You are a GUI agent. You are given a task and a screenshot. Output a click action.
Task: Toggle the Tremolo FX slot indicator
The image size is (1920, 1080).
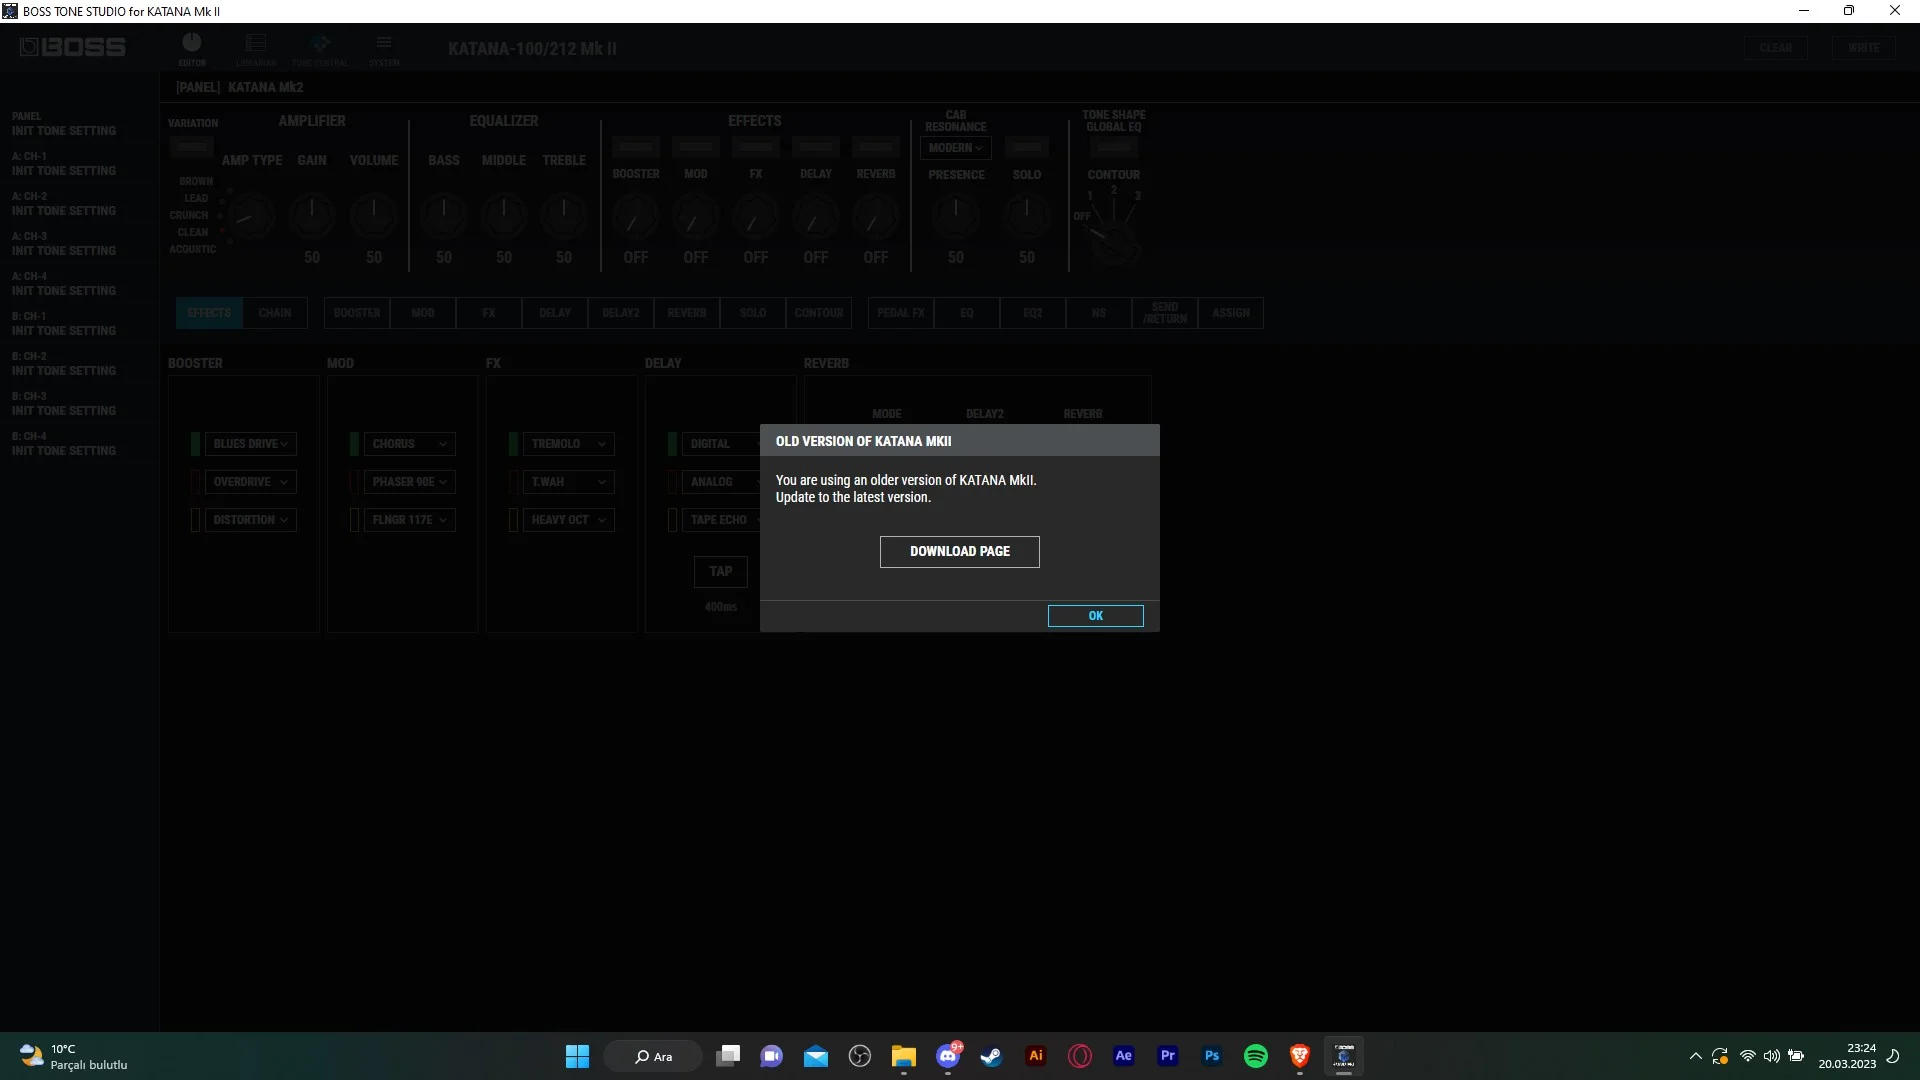pos(513,444)
